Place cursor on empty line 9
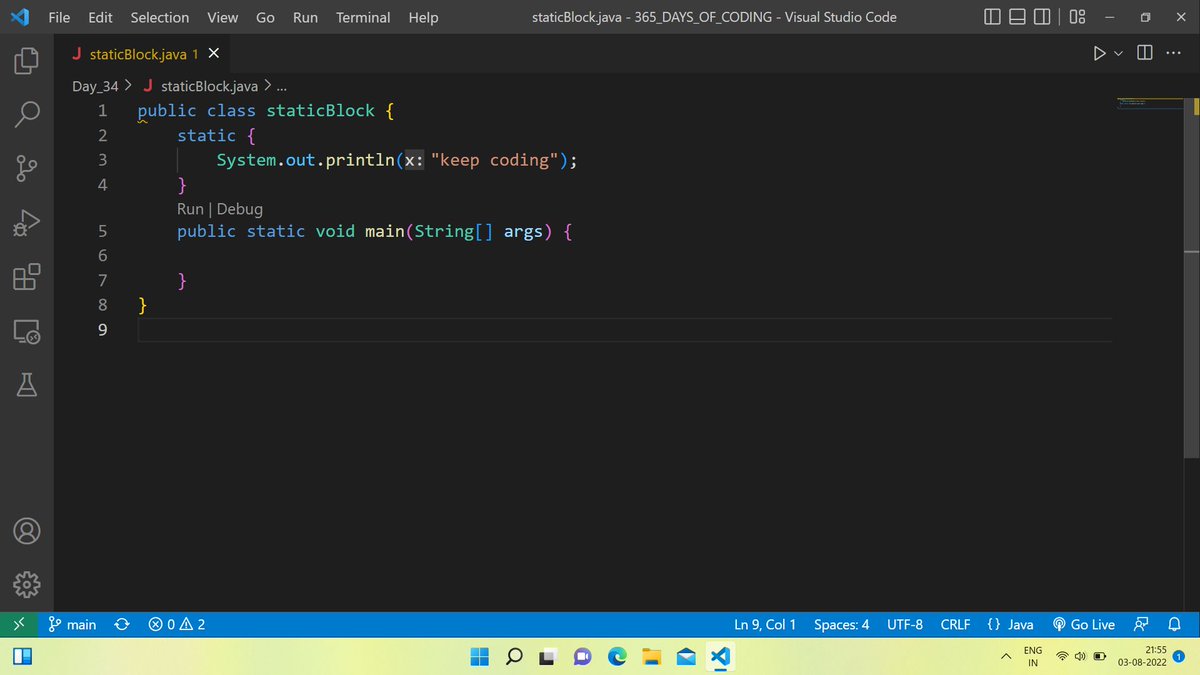 624,330
